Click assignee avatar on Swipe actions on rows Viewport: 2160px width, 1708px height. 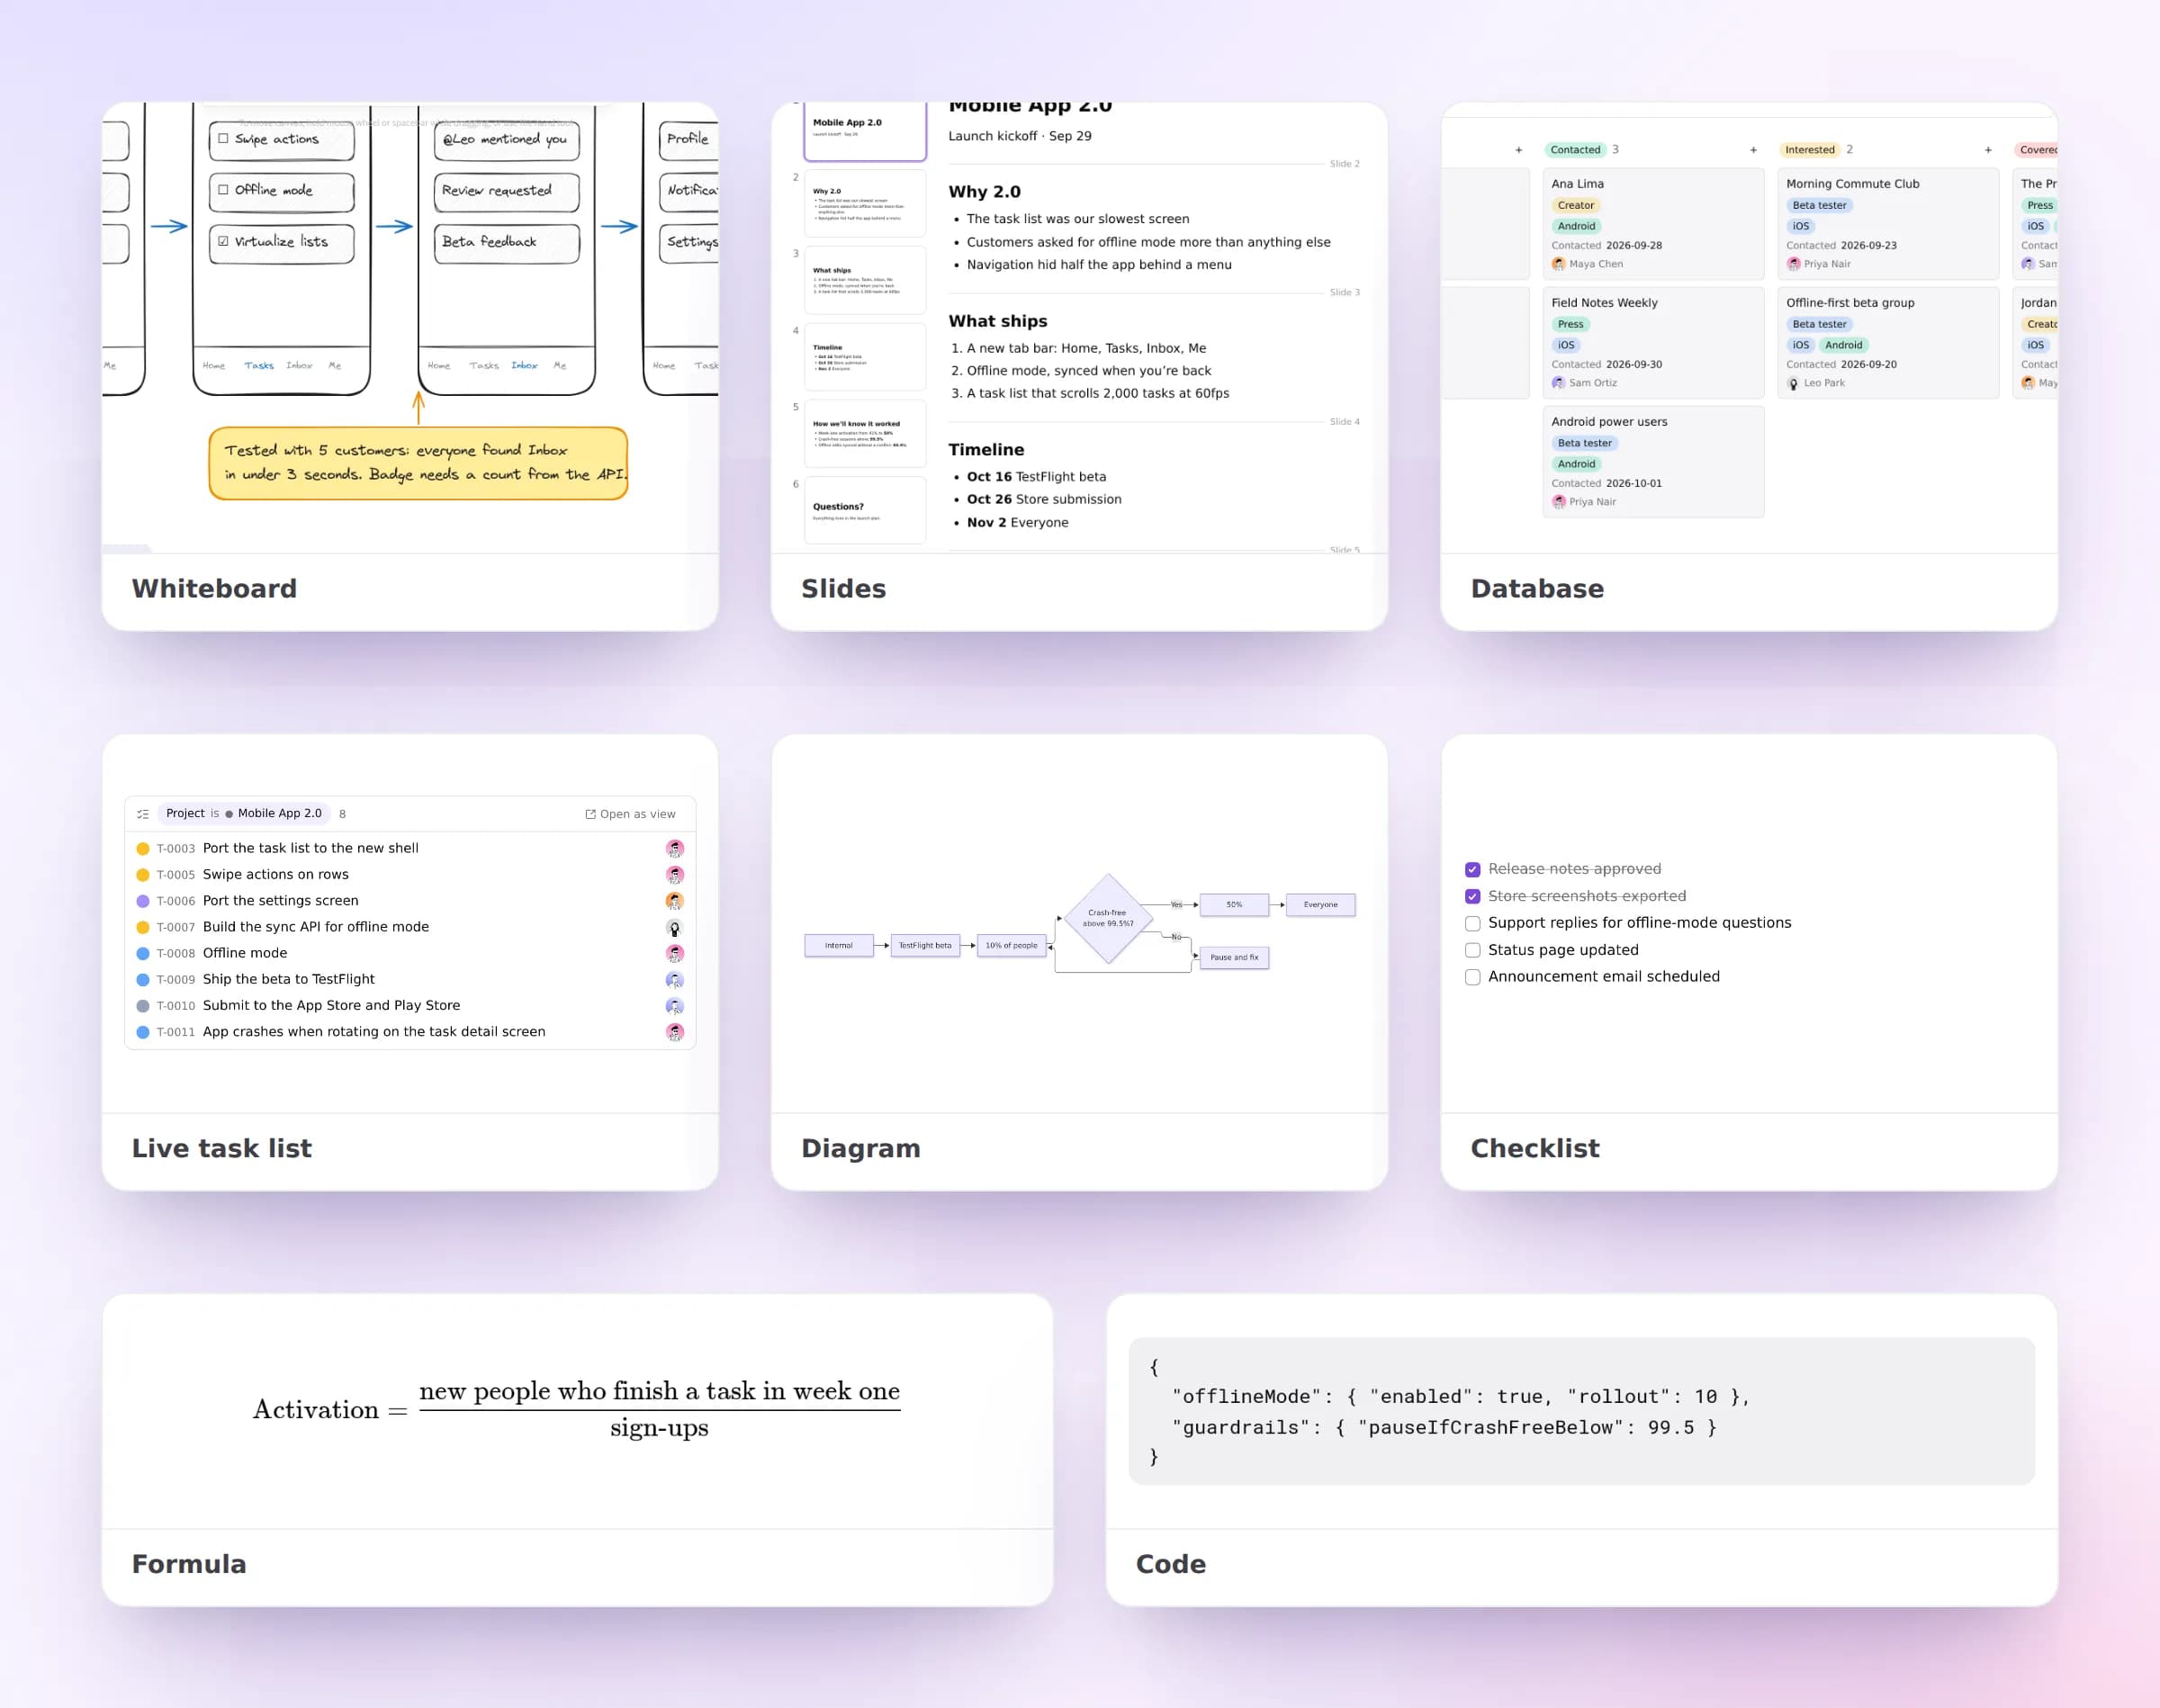click(675, 875)
